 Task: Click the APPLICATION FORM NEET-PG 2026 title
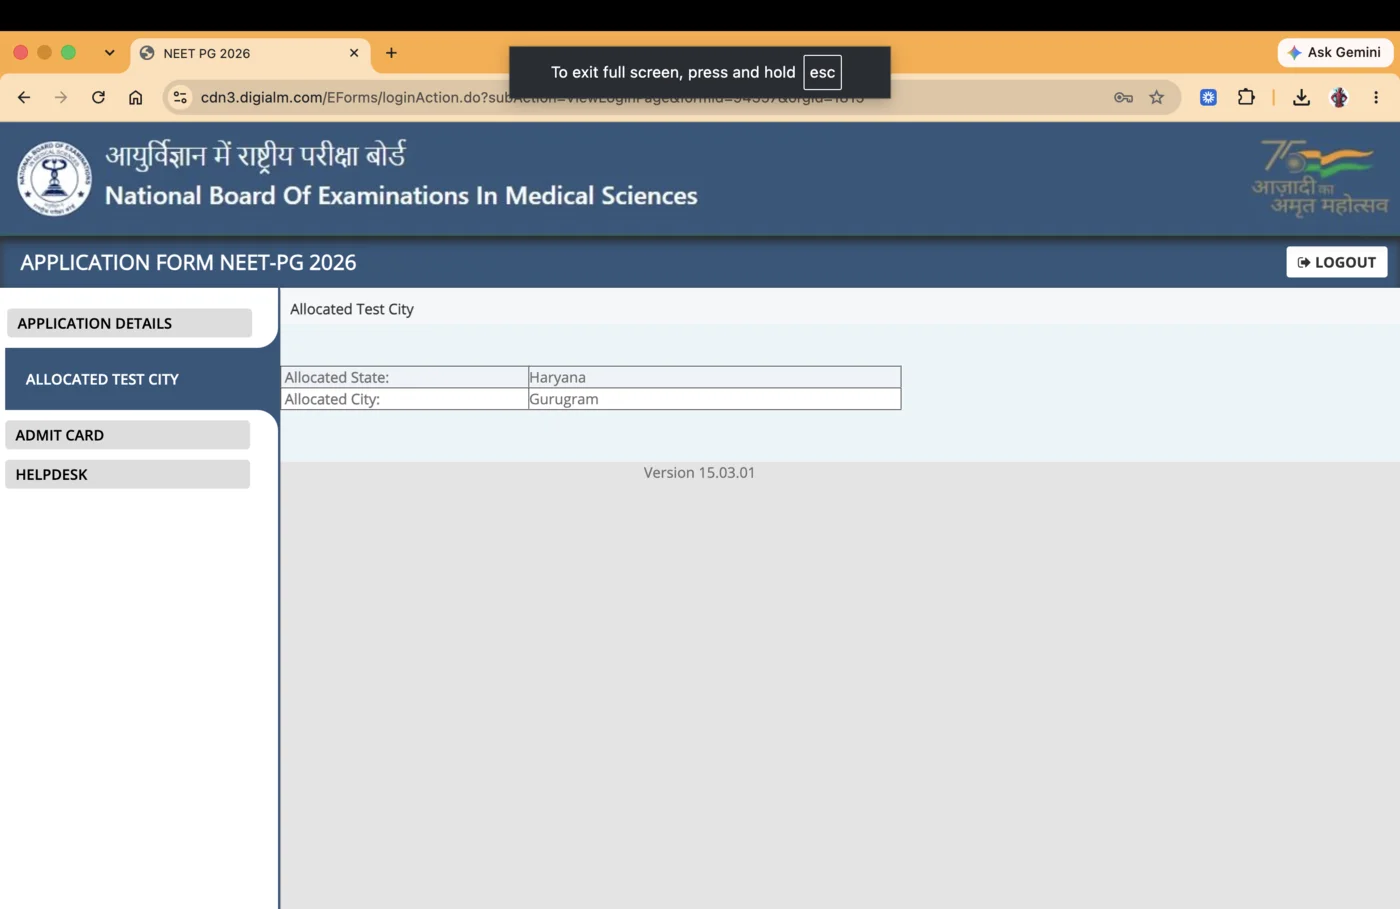pyautogui.click(x=188, y=262)
